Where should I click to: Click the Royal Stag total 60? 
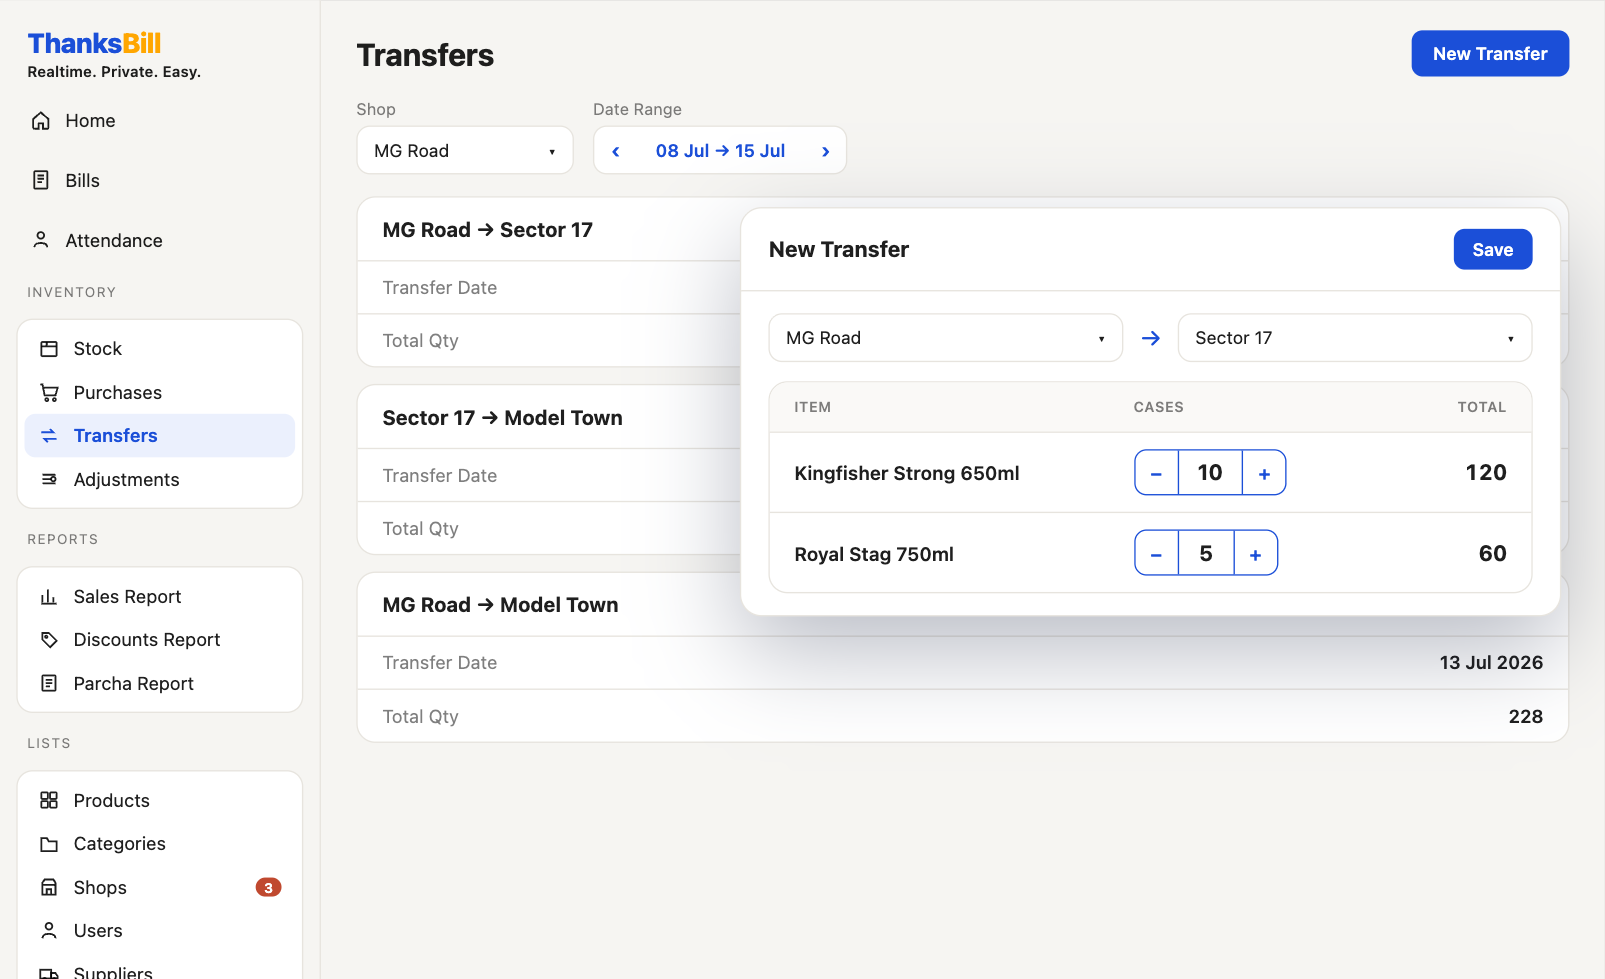1492,554
